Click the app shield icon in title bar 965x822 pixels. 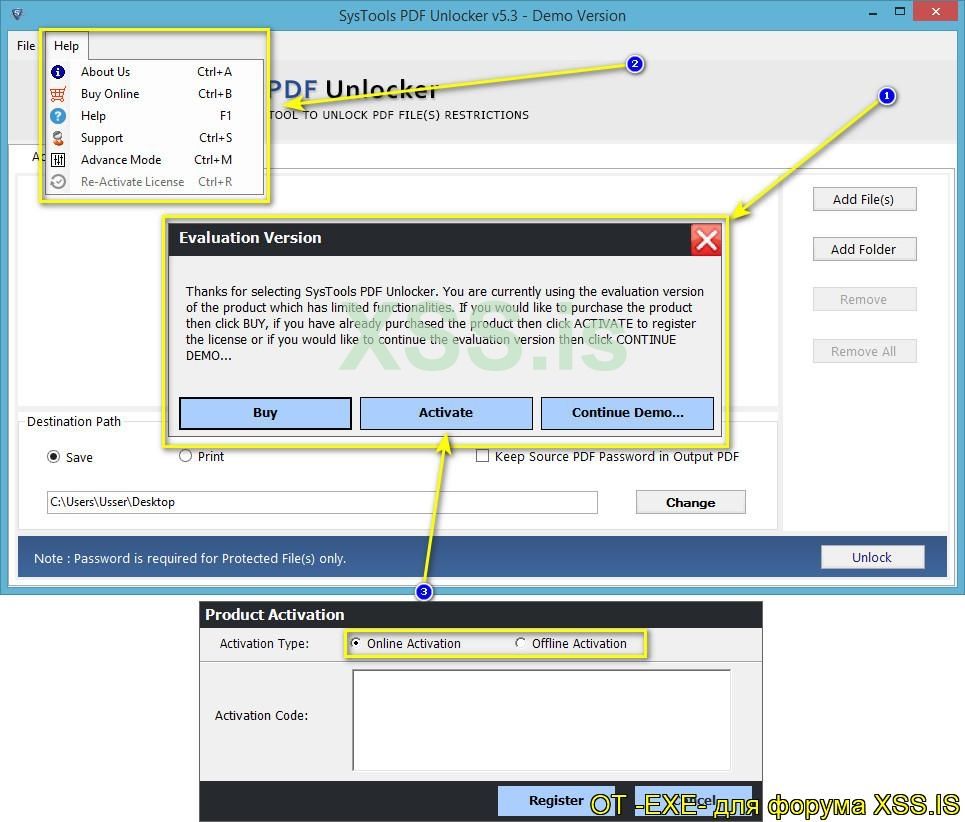pos(17,14)
